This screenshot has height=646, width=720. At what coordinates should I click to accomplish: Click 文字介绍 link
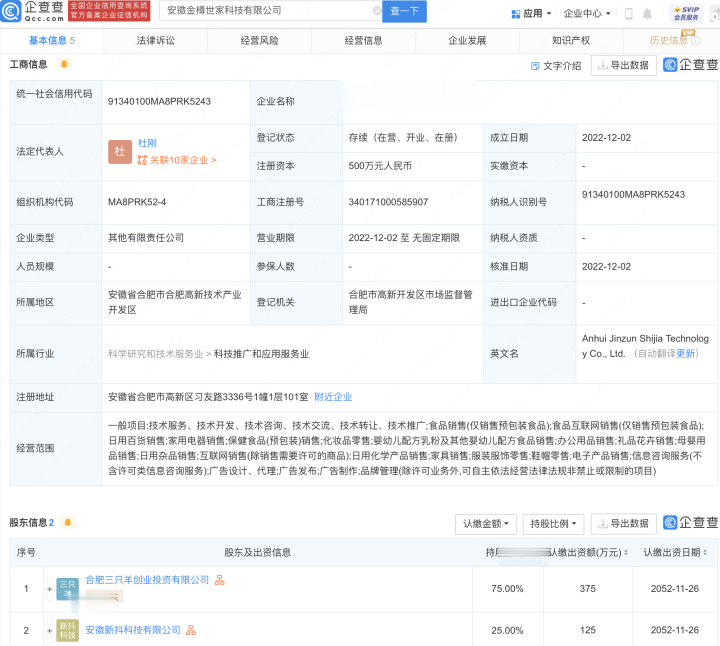pos(556,66)
